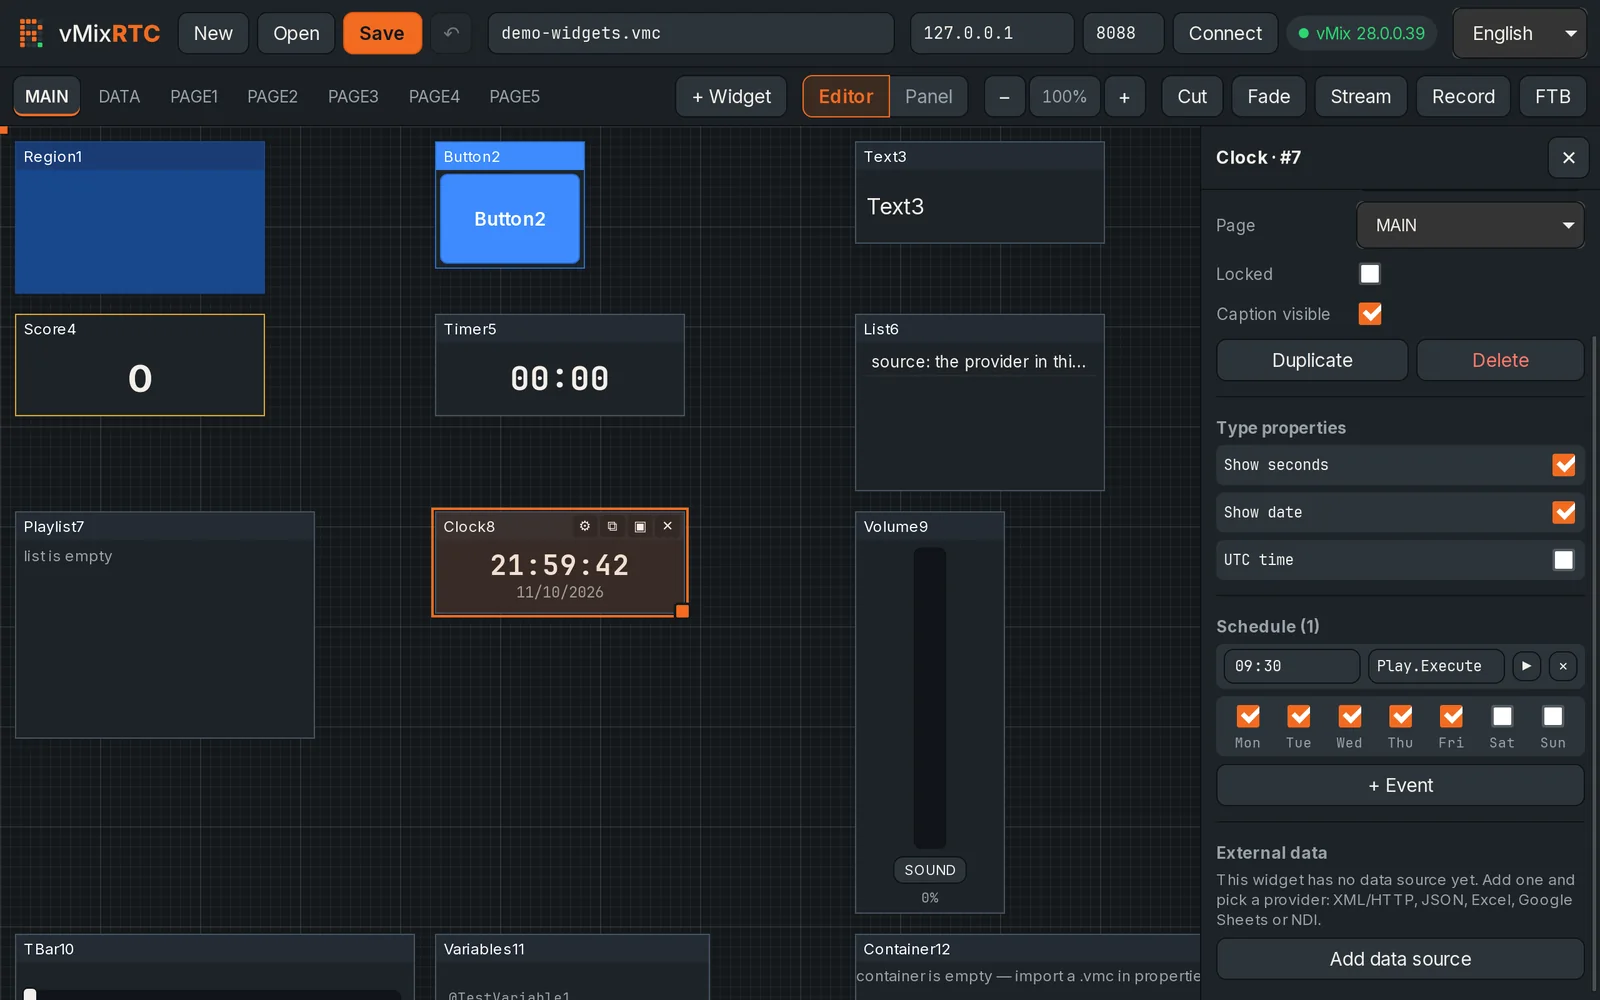1600x1000 pixels.
Task: Toggle the Locked checkbox
Action: [x=1370, y=274]
